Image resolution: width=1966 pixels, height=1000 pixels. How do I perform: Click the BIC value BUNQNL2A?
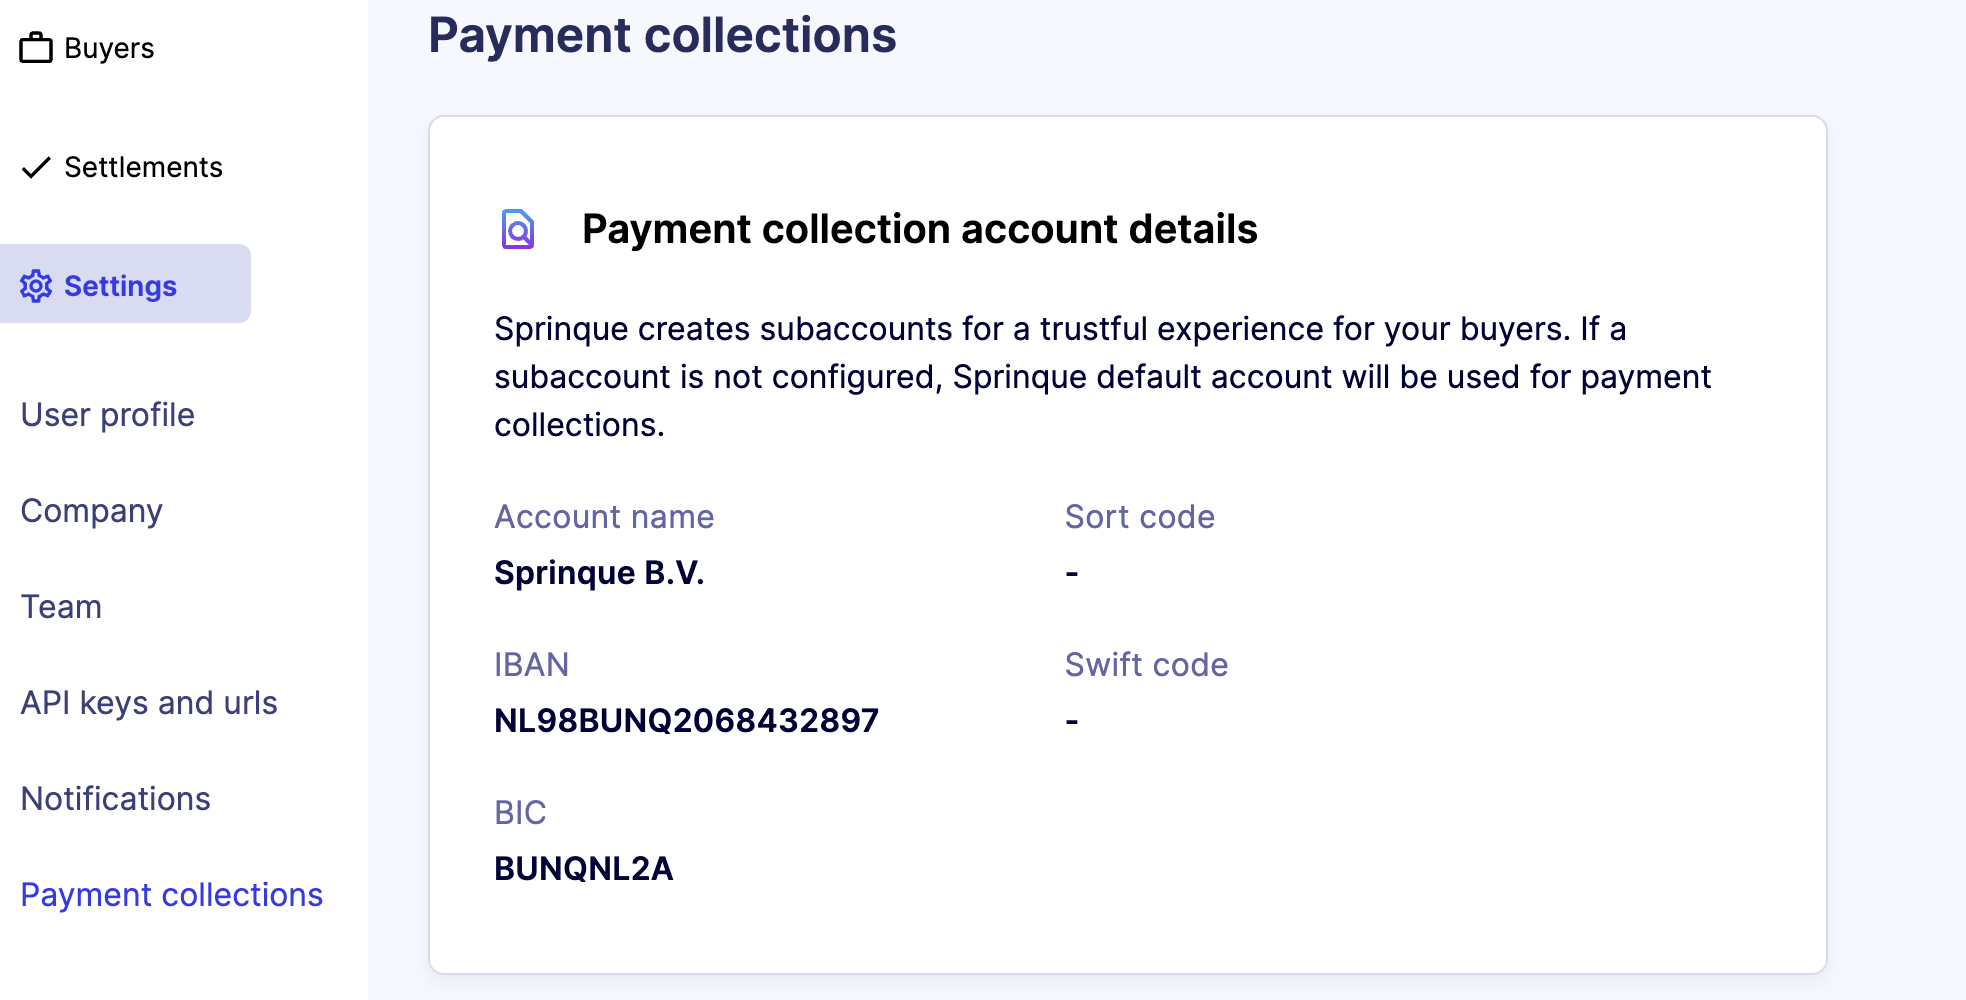click(583, 869)
